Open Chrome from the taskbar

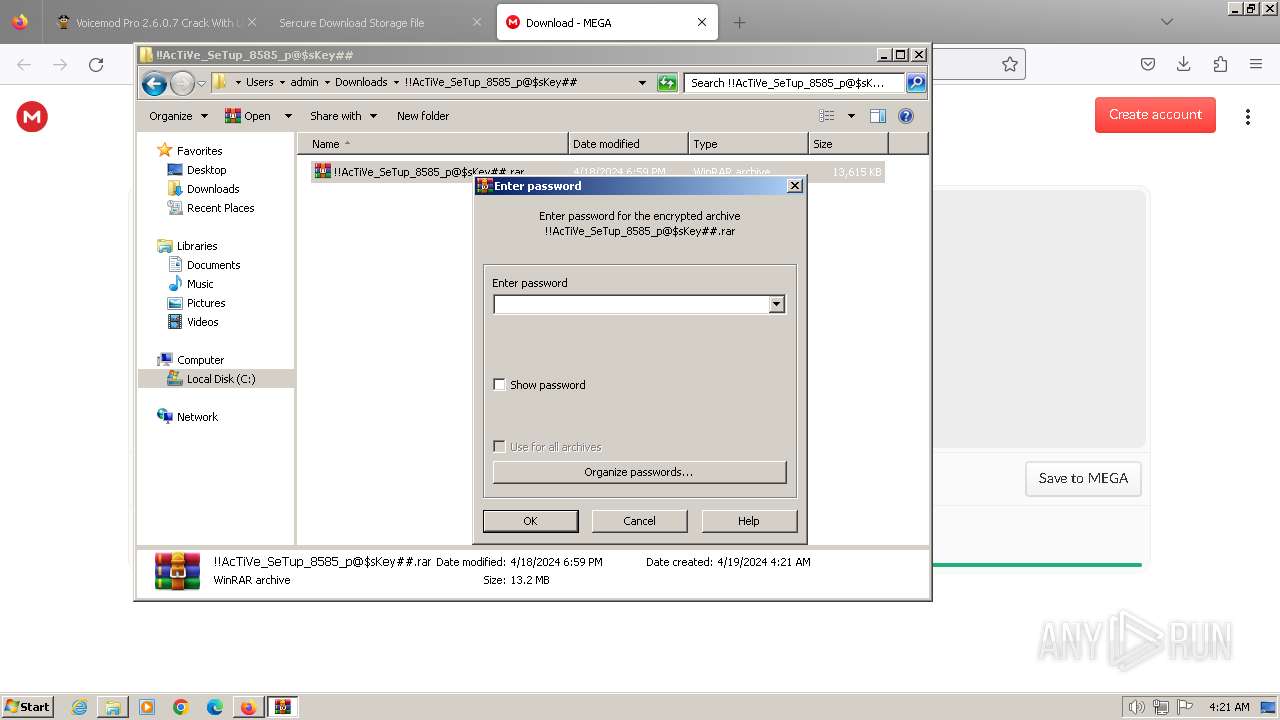click(181, 707)
